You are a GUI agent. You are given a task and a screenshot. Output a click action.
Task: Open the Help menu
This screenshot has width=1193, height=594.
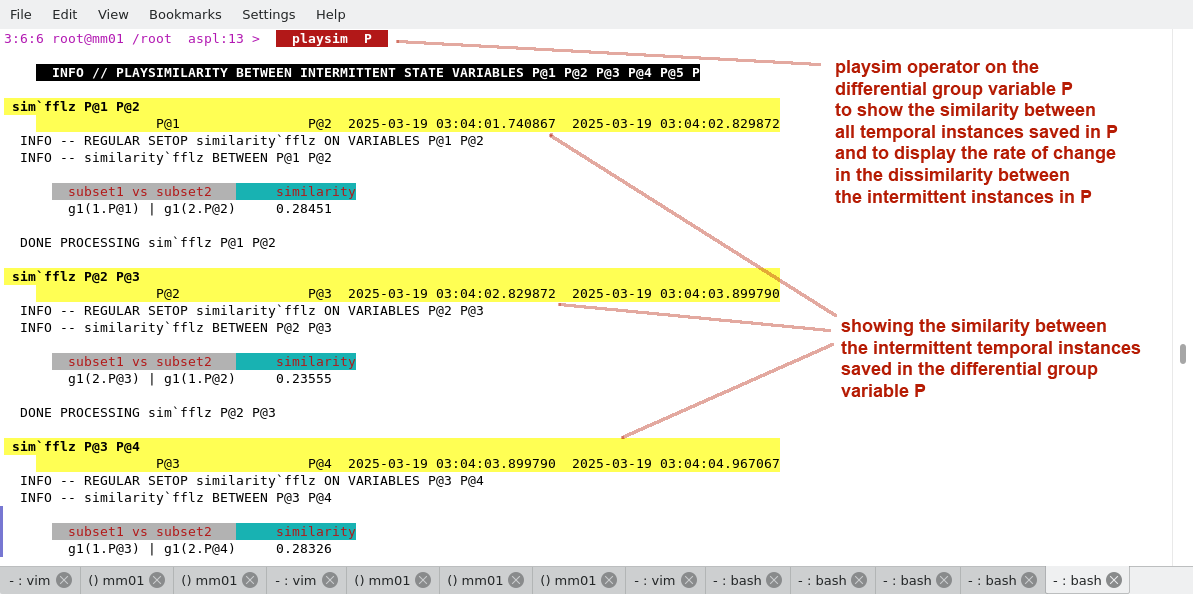point(330,14)
